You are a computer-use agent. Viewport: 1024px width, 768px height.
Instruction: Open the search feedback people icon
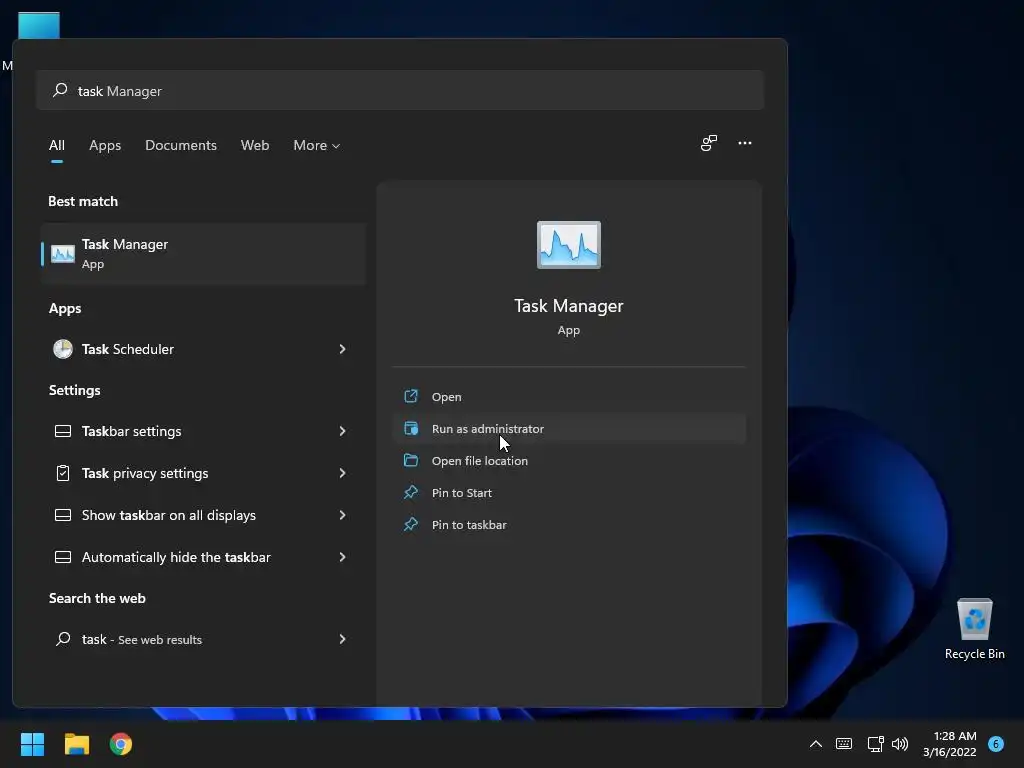pos(709,143)
